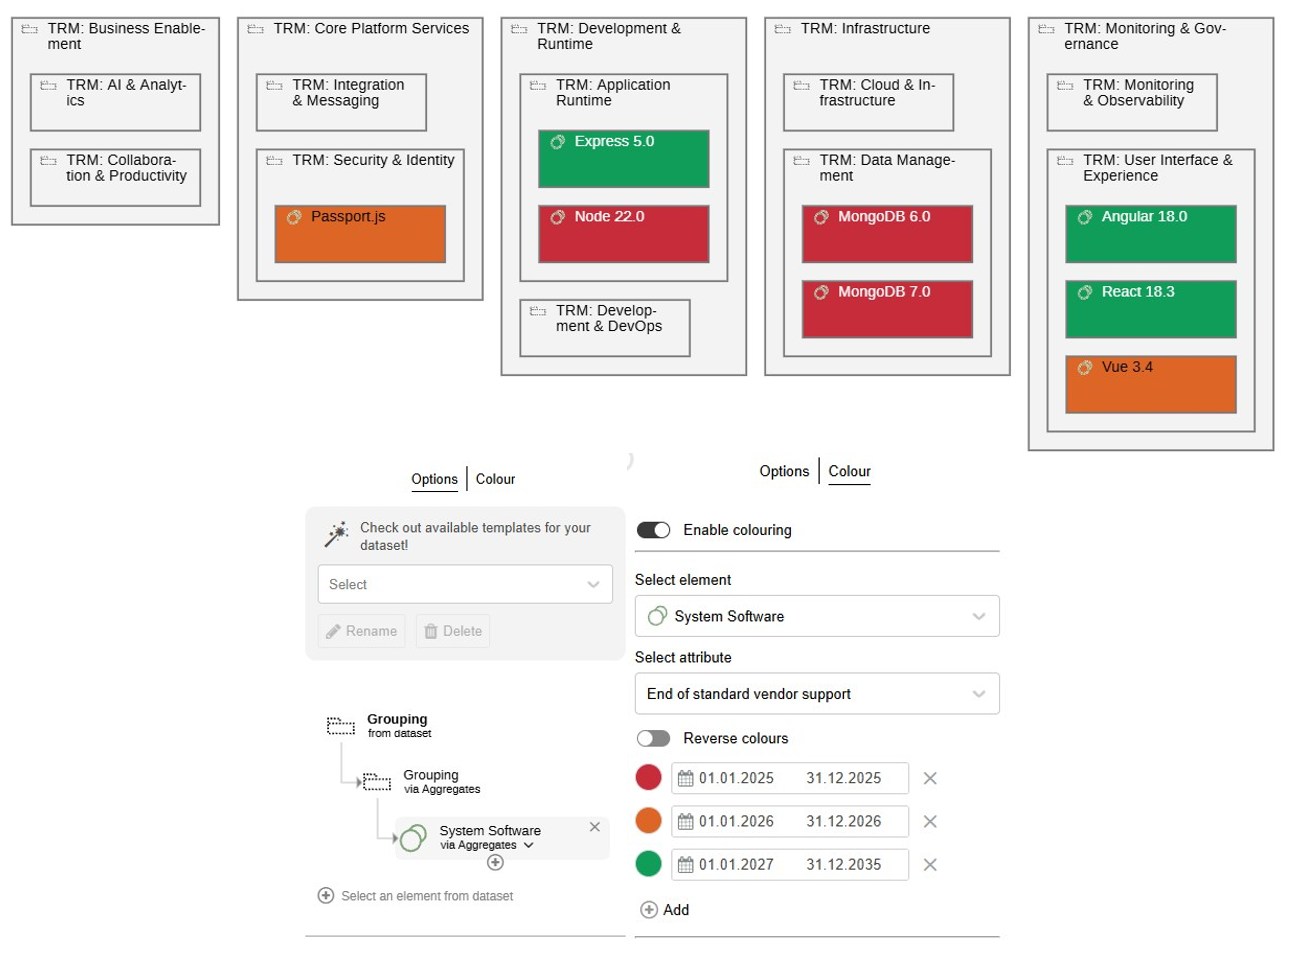Click the orange colour swatch

click(x=649, y=821)
